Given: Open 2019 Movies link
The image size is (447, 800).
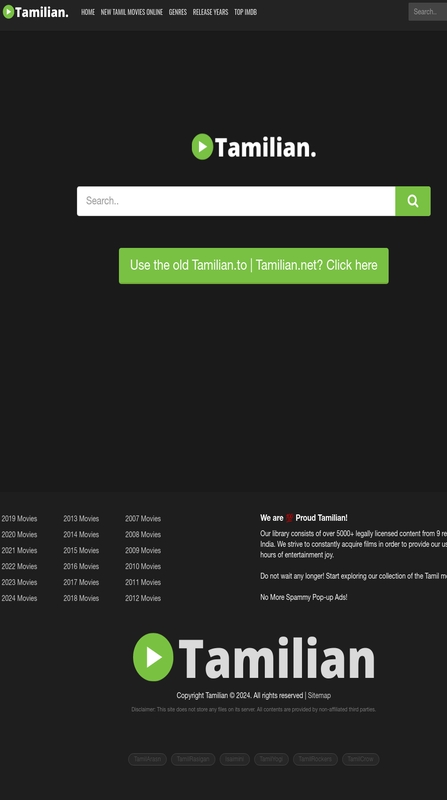Looking at the screenshot, I should 19,518.
